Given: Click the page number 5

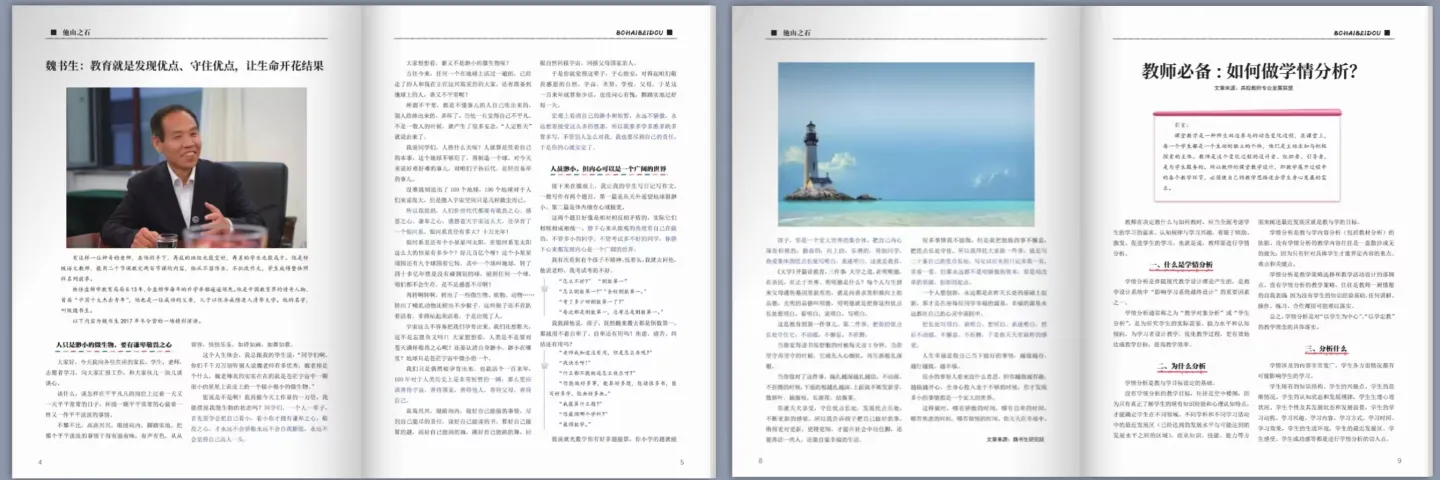Looking at the screenshot, I should click(x=682, y=461).
